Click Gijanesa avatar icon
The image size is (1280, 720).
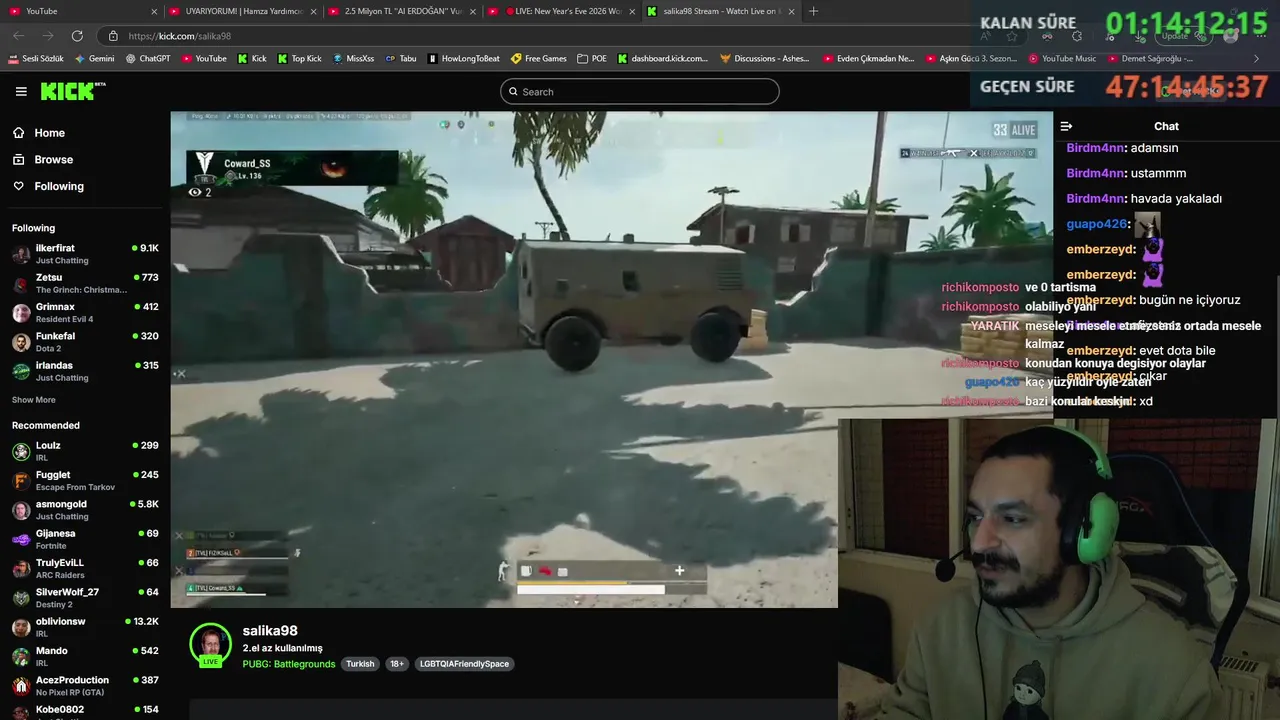point(20,540)
